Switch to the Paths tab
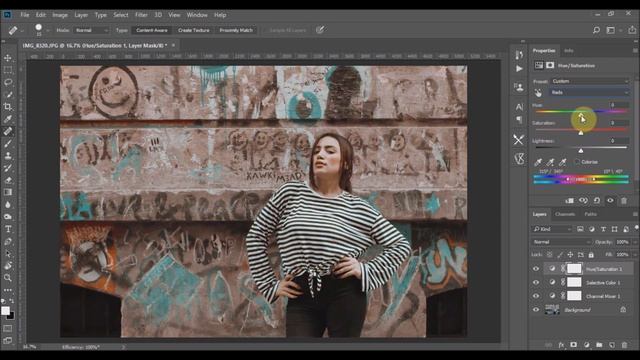 pos(590,214)
